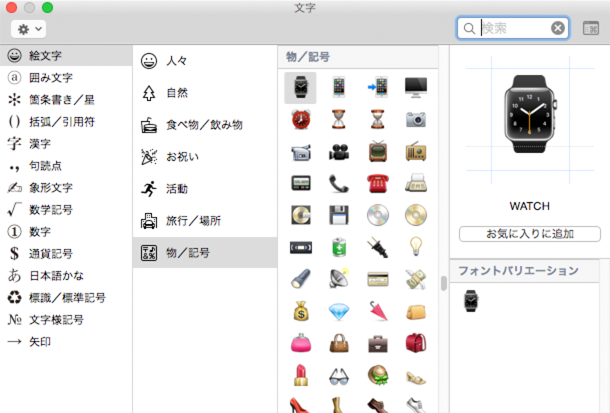
Task: Select 句読点 category
Action: (x=66, y=166)
